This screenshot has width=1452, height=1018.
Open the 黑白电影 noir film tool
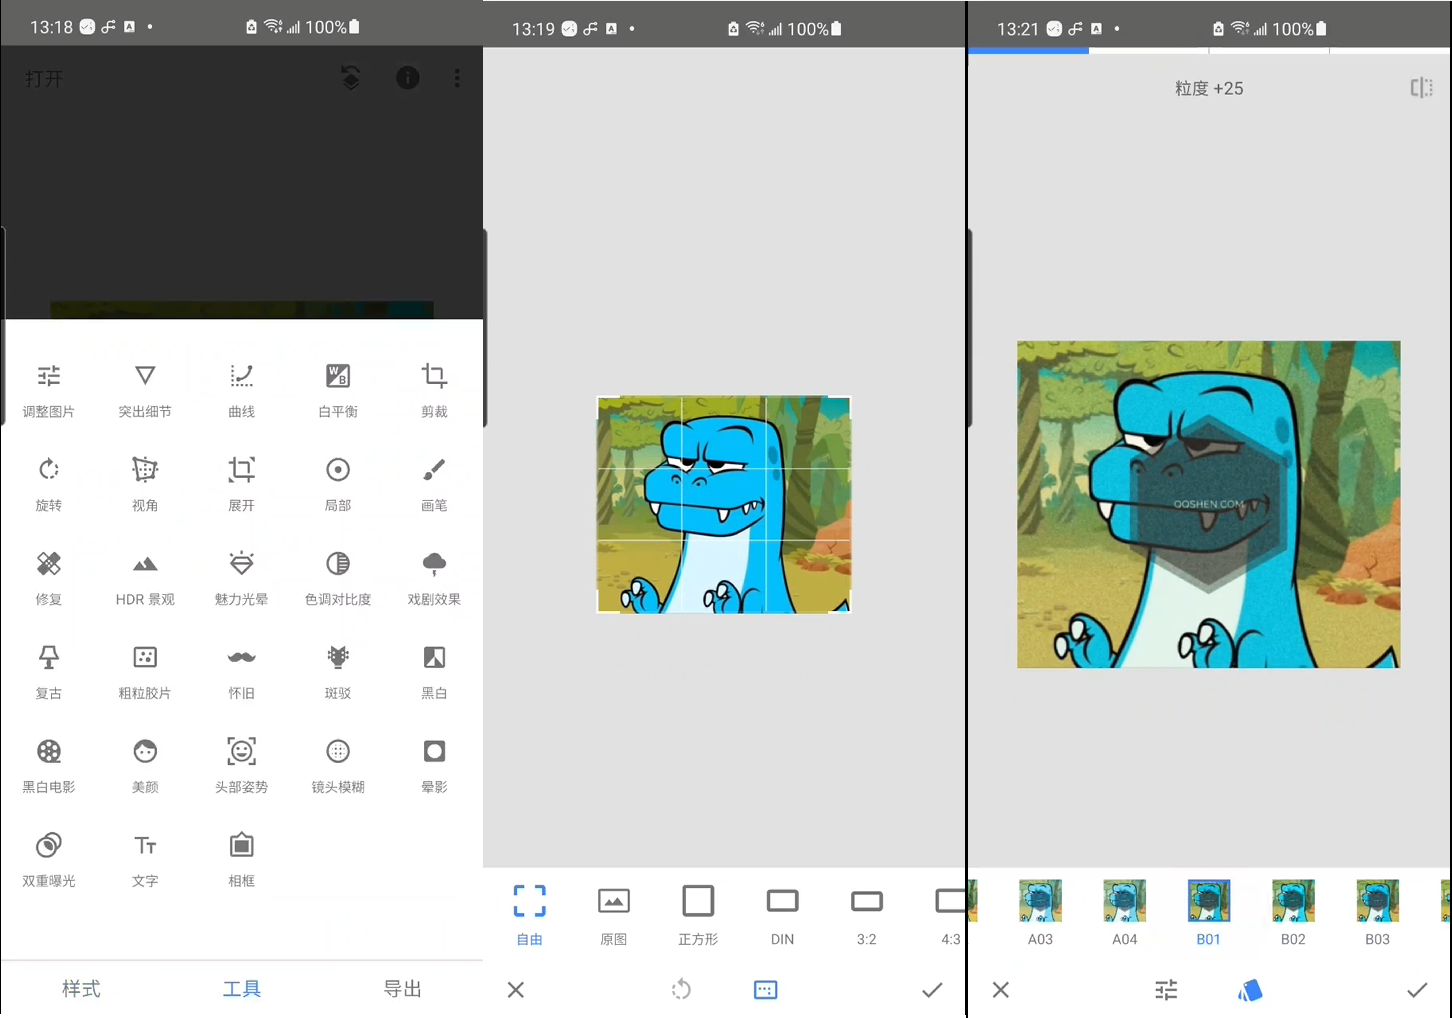(x=48, y=766)
